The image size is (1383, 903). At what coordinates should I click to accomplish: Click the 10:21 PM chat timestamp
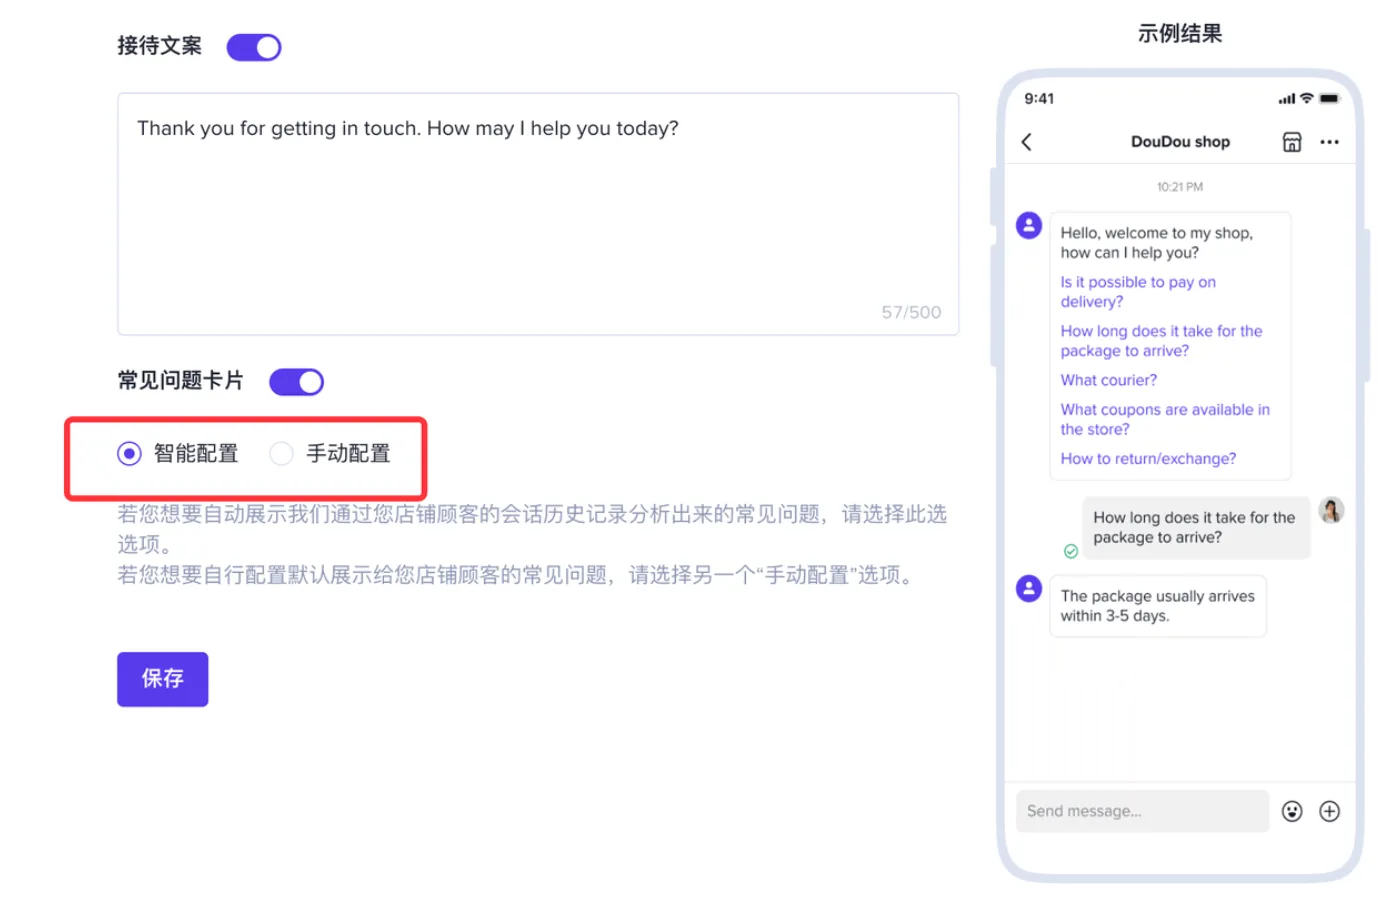(1180, 187)
